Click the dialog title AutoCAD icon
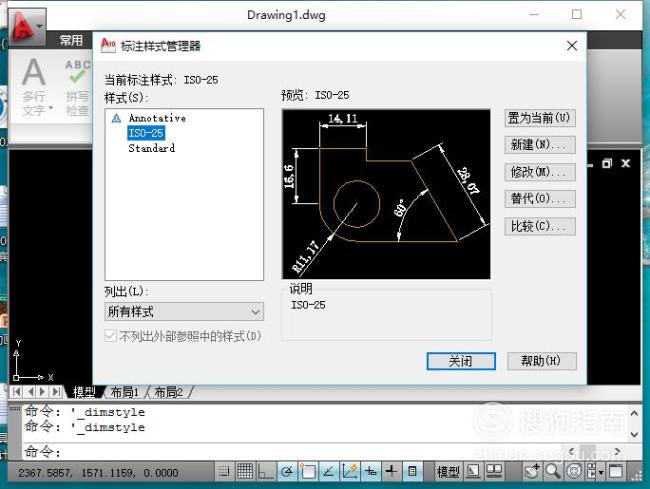Viewport: 650px width, 489px height. click(x=108, y=45)
